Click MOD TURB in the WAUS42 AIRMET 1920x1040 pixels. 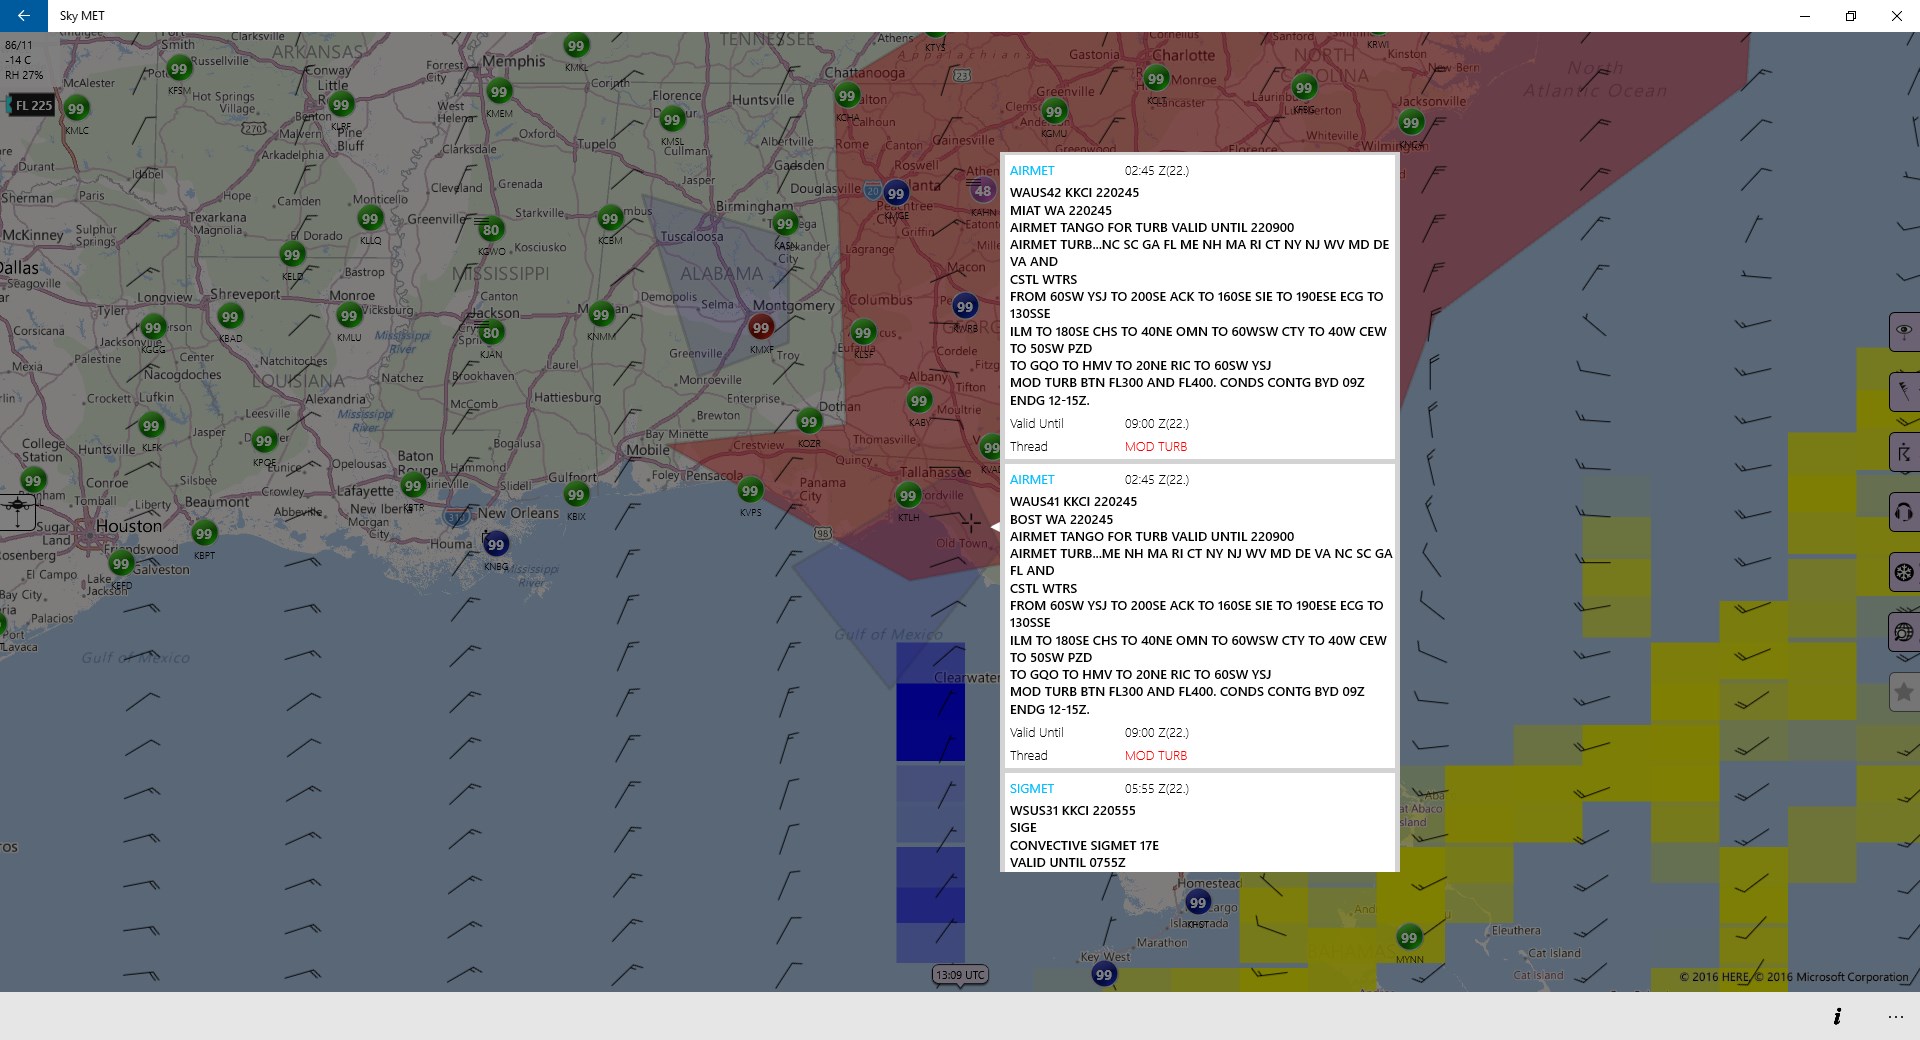tap(1156, 447)
